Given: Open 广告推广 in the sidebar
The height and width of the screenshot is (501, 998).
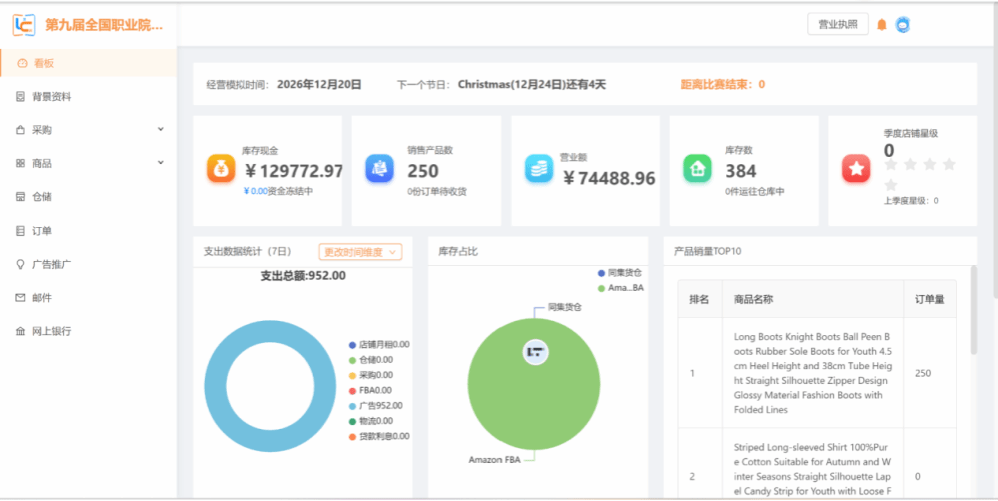Looking at the screenshot, I should point(88,264).
